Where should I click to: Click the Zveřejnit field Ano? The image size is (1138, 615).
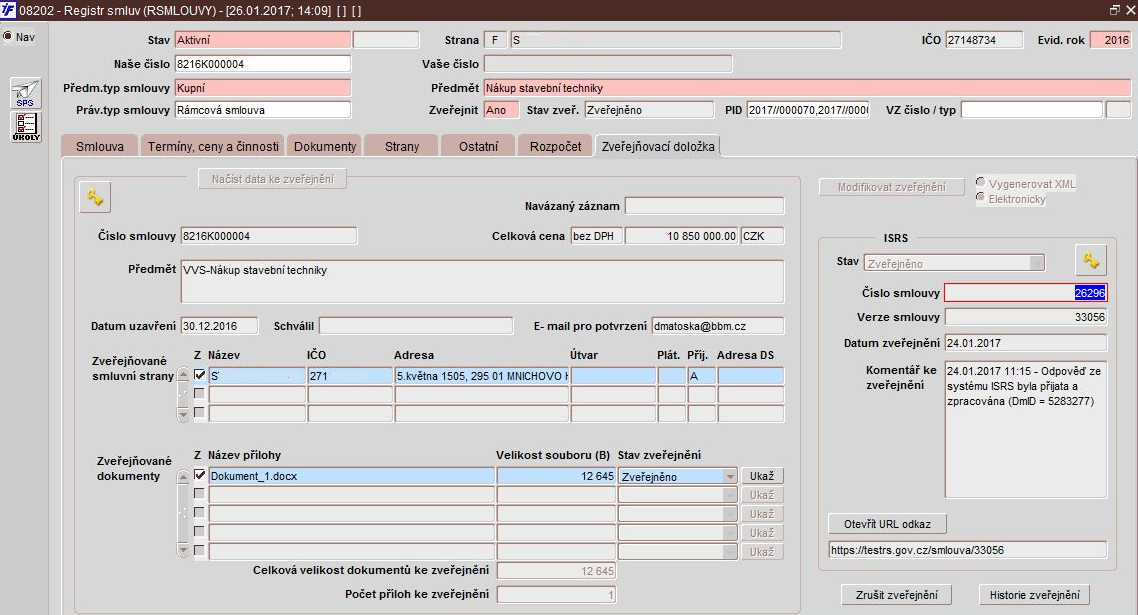[501, 110]
